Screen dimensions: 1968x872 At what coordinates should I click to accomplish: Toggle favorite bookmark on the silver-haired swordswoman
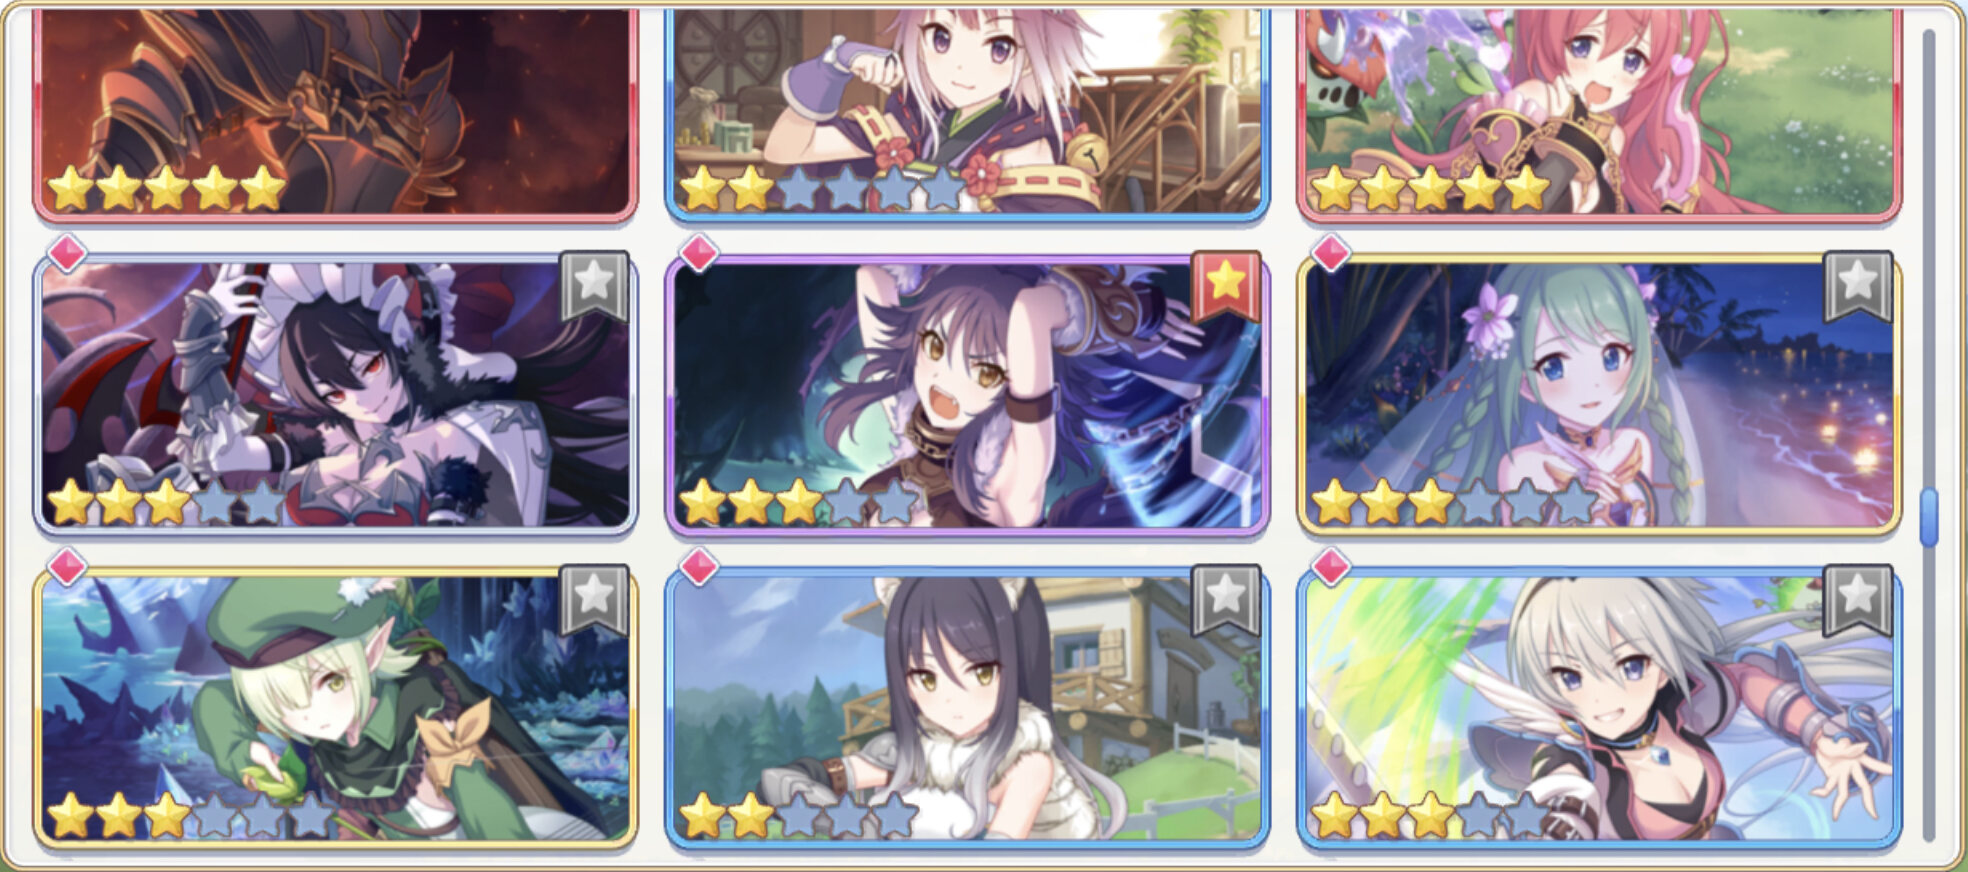click(x=1858, y=599)
